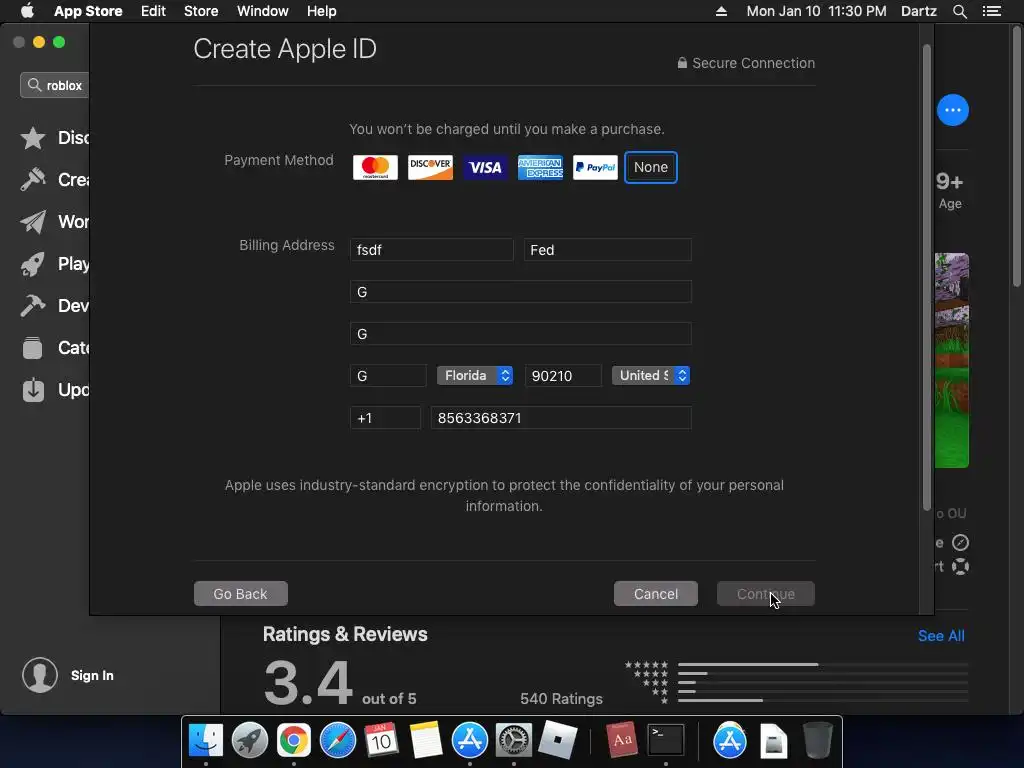Click the Spotlight search icon
1024x768 pixels.
click(959, 11)
